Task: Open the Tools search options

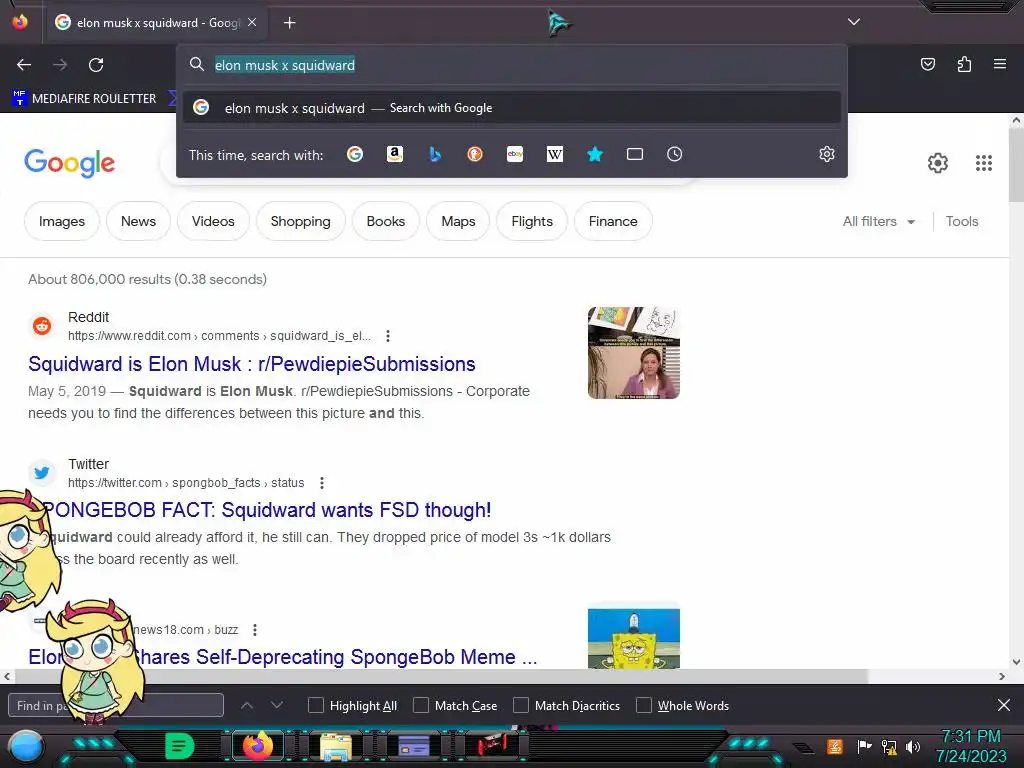Action: [x=962, y=221]
